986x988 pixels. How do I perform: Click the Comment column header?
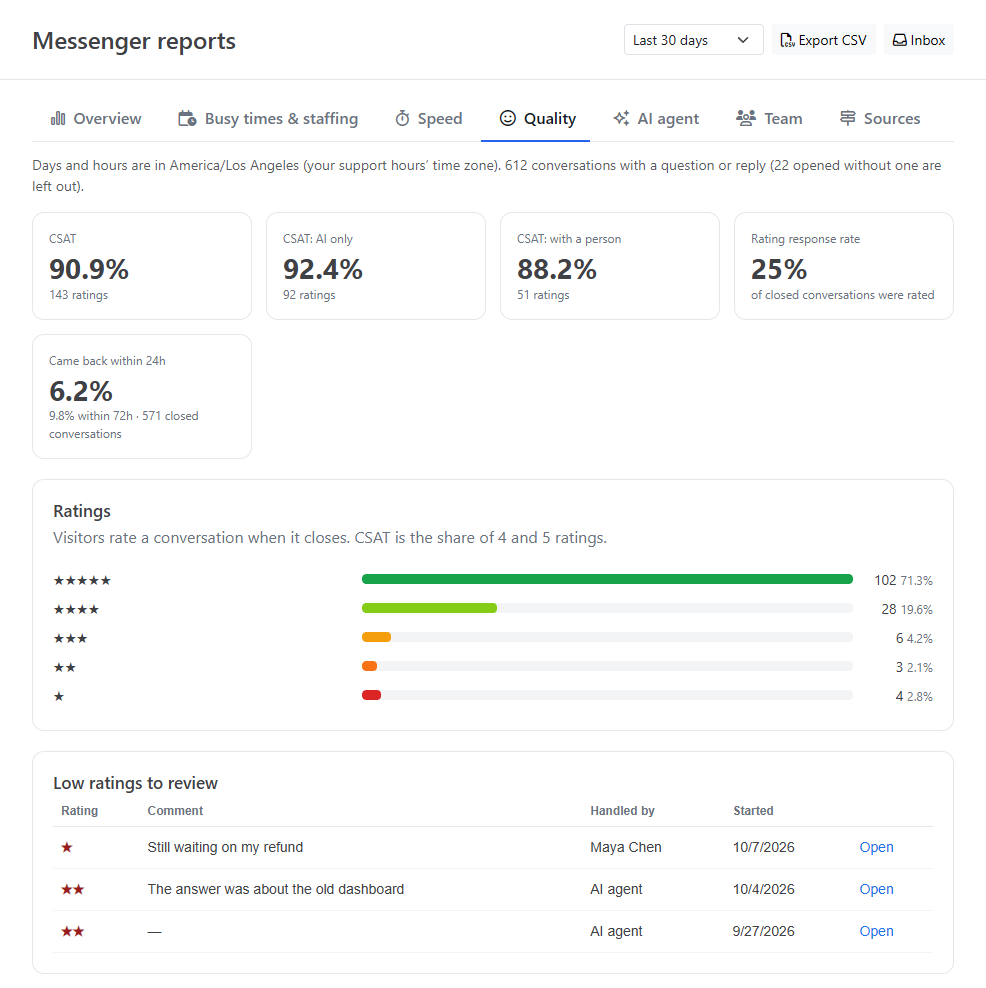tap(175, 811)
